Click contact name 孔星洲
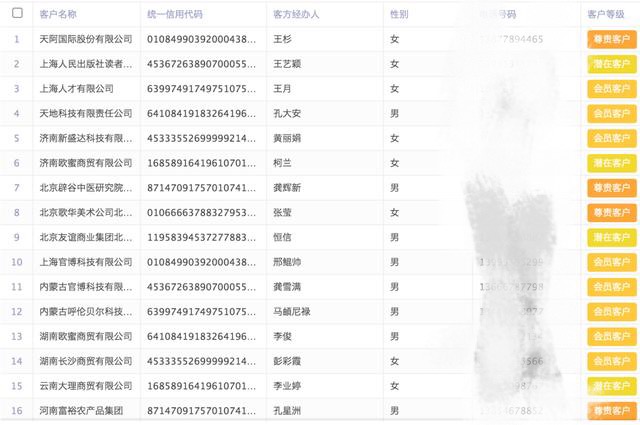 pyautogui.click(x=287, y=411)
